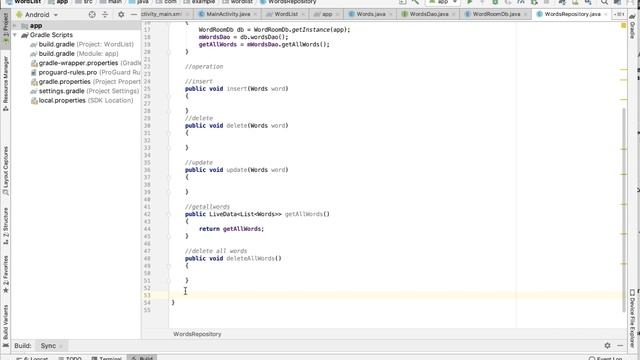Open gradle.properties file

[86, 82]
